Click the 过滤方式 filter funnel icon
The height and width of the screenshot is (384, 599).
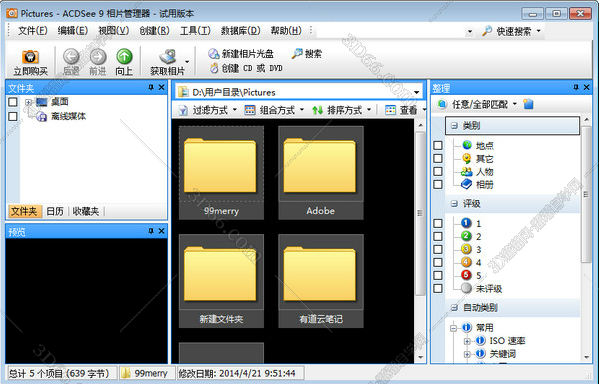(x=183, y=110)
